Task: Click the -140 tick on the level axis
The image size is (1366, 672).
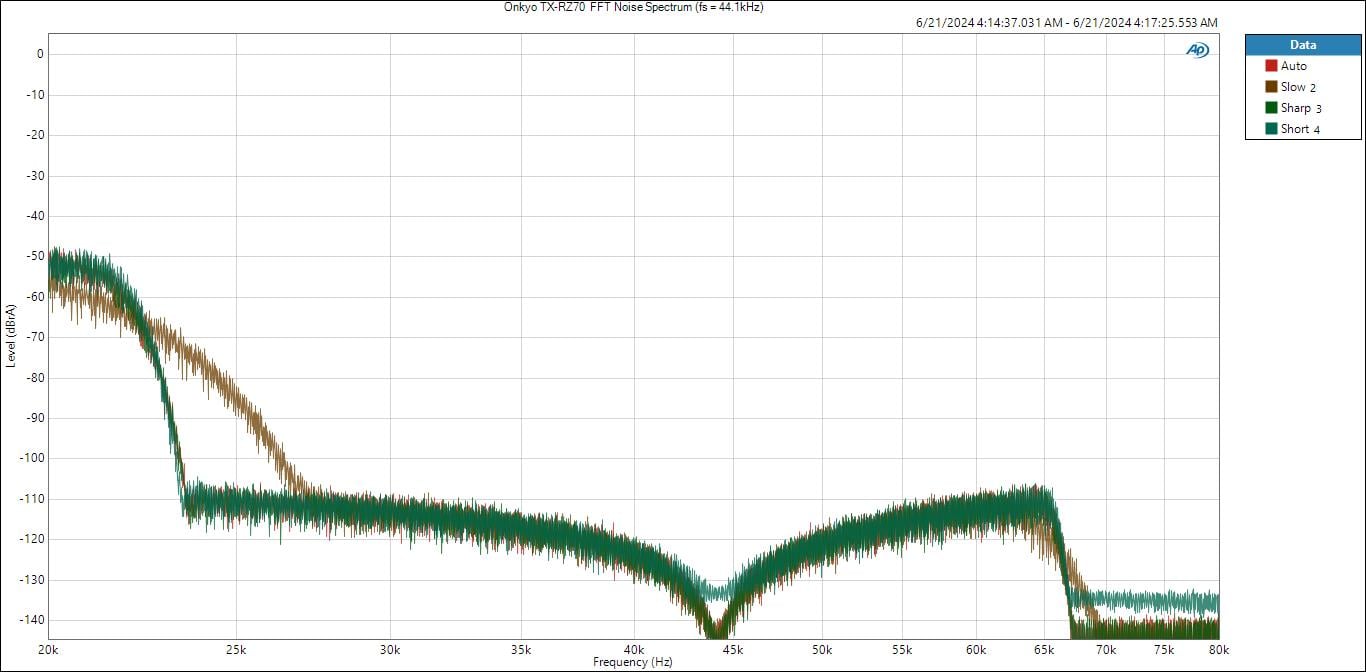Action: pos(33,620)
